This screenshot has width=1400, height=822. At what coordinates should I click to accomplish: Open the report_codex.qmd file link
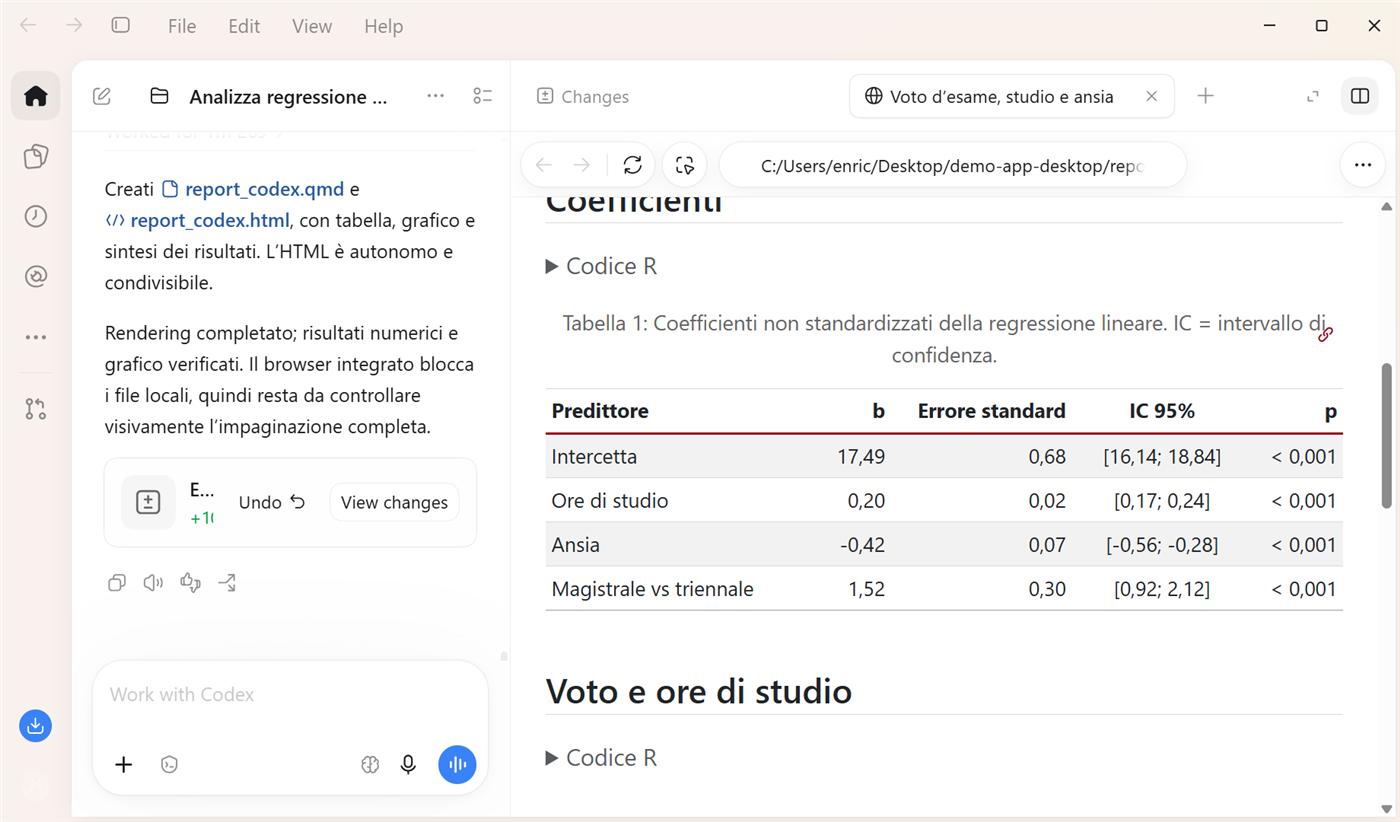click(x=253, y=189)
